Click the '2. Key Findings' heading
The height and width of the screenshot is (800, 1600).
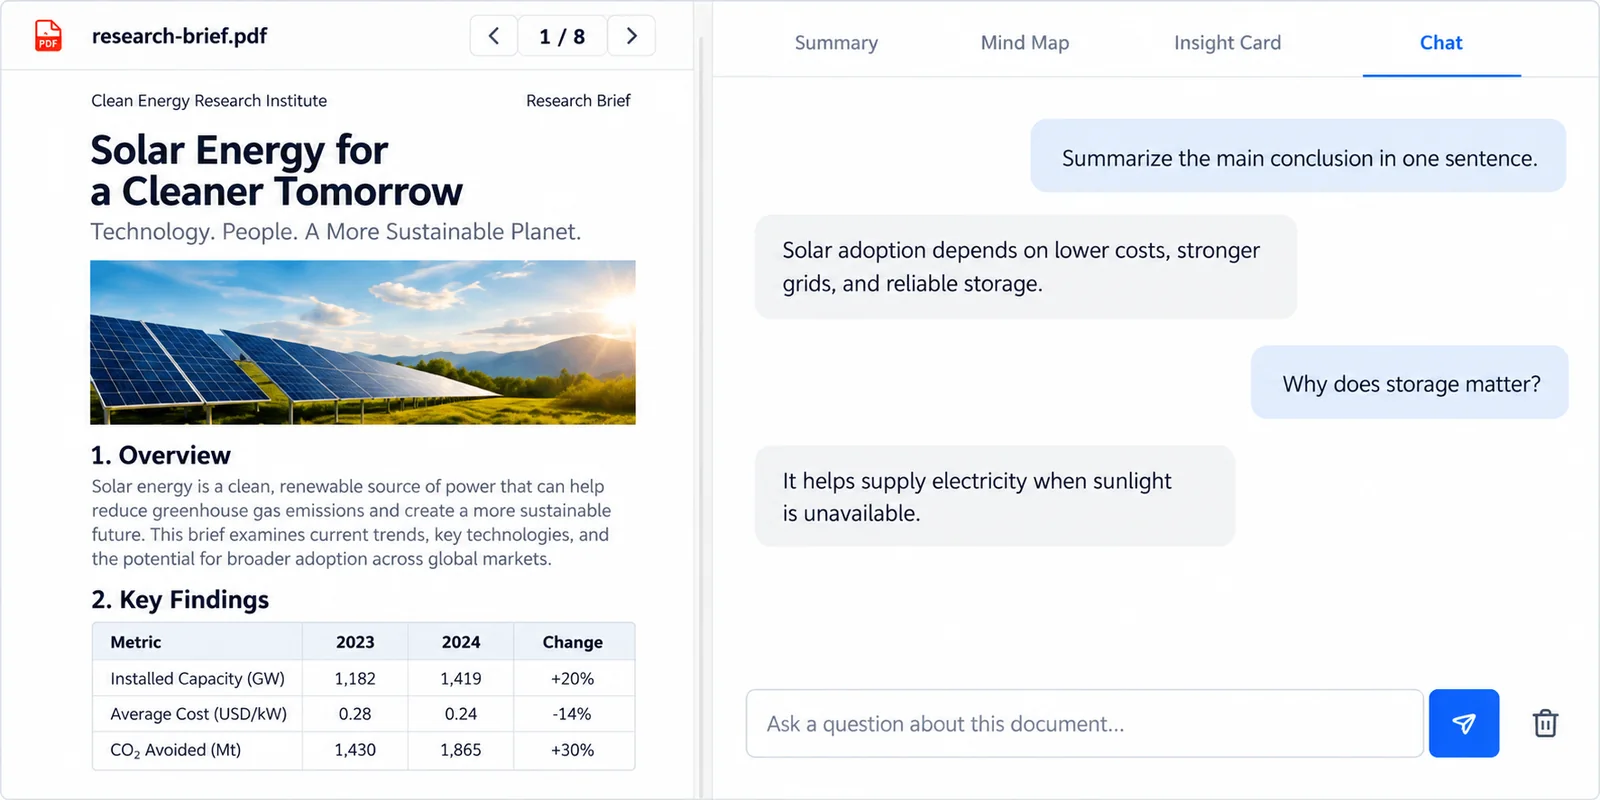coord(180,599)
